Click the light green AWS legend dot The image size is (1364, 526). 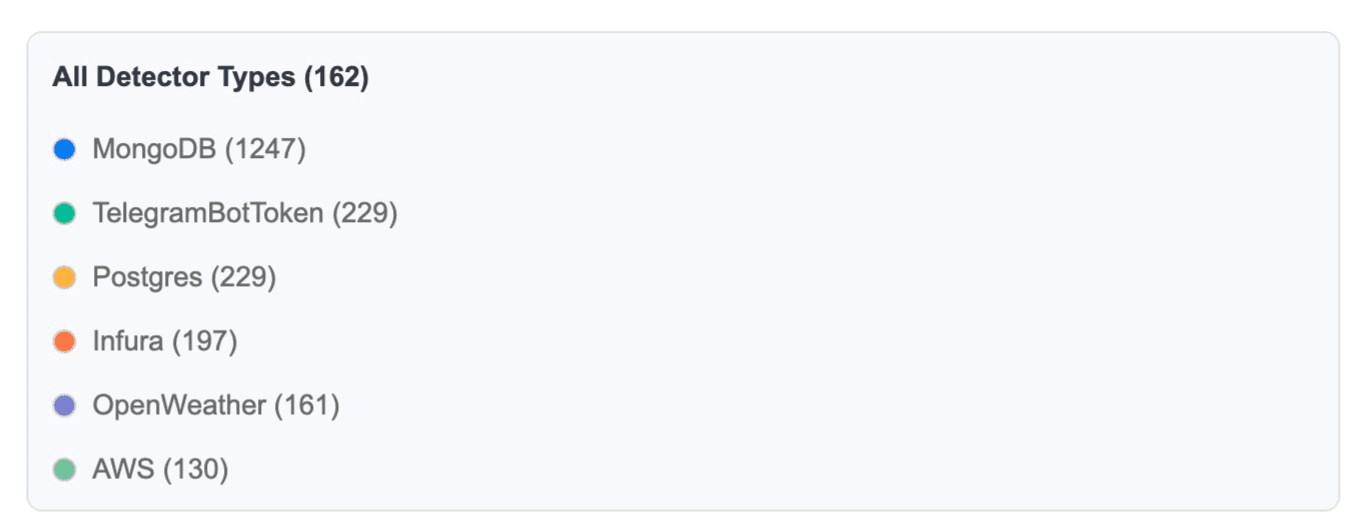(64, 470)
